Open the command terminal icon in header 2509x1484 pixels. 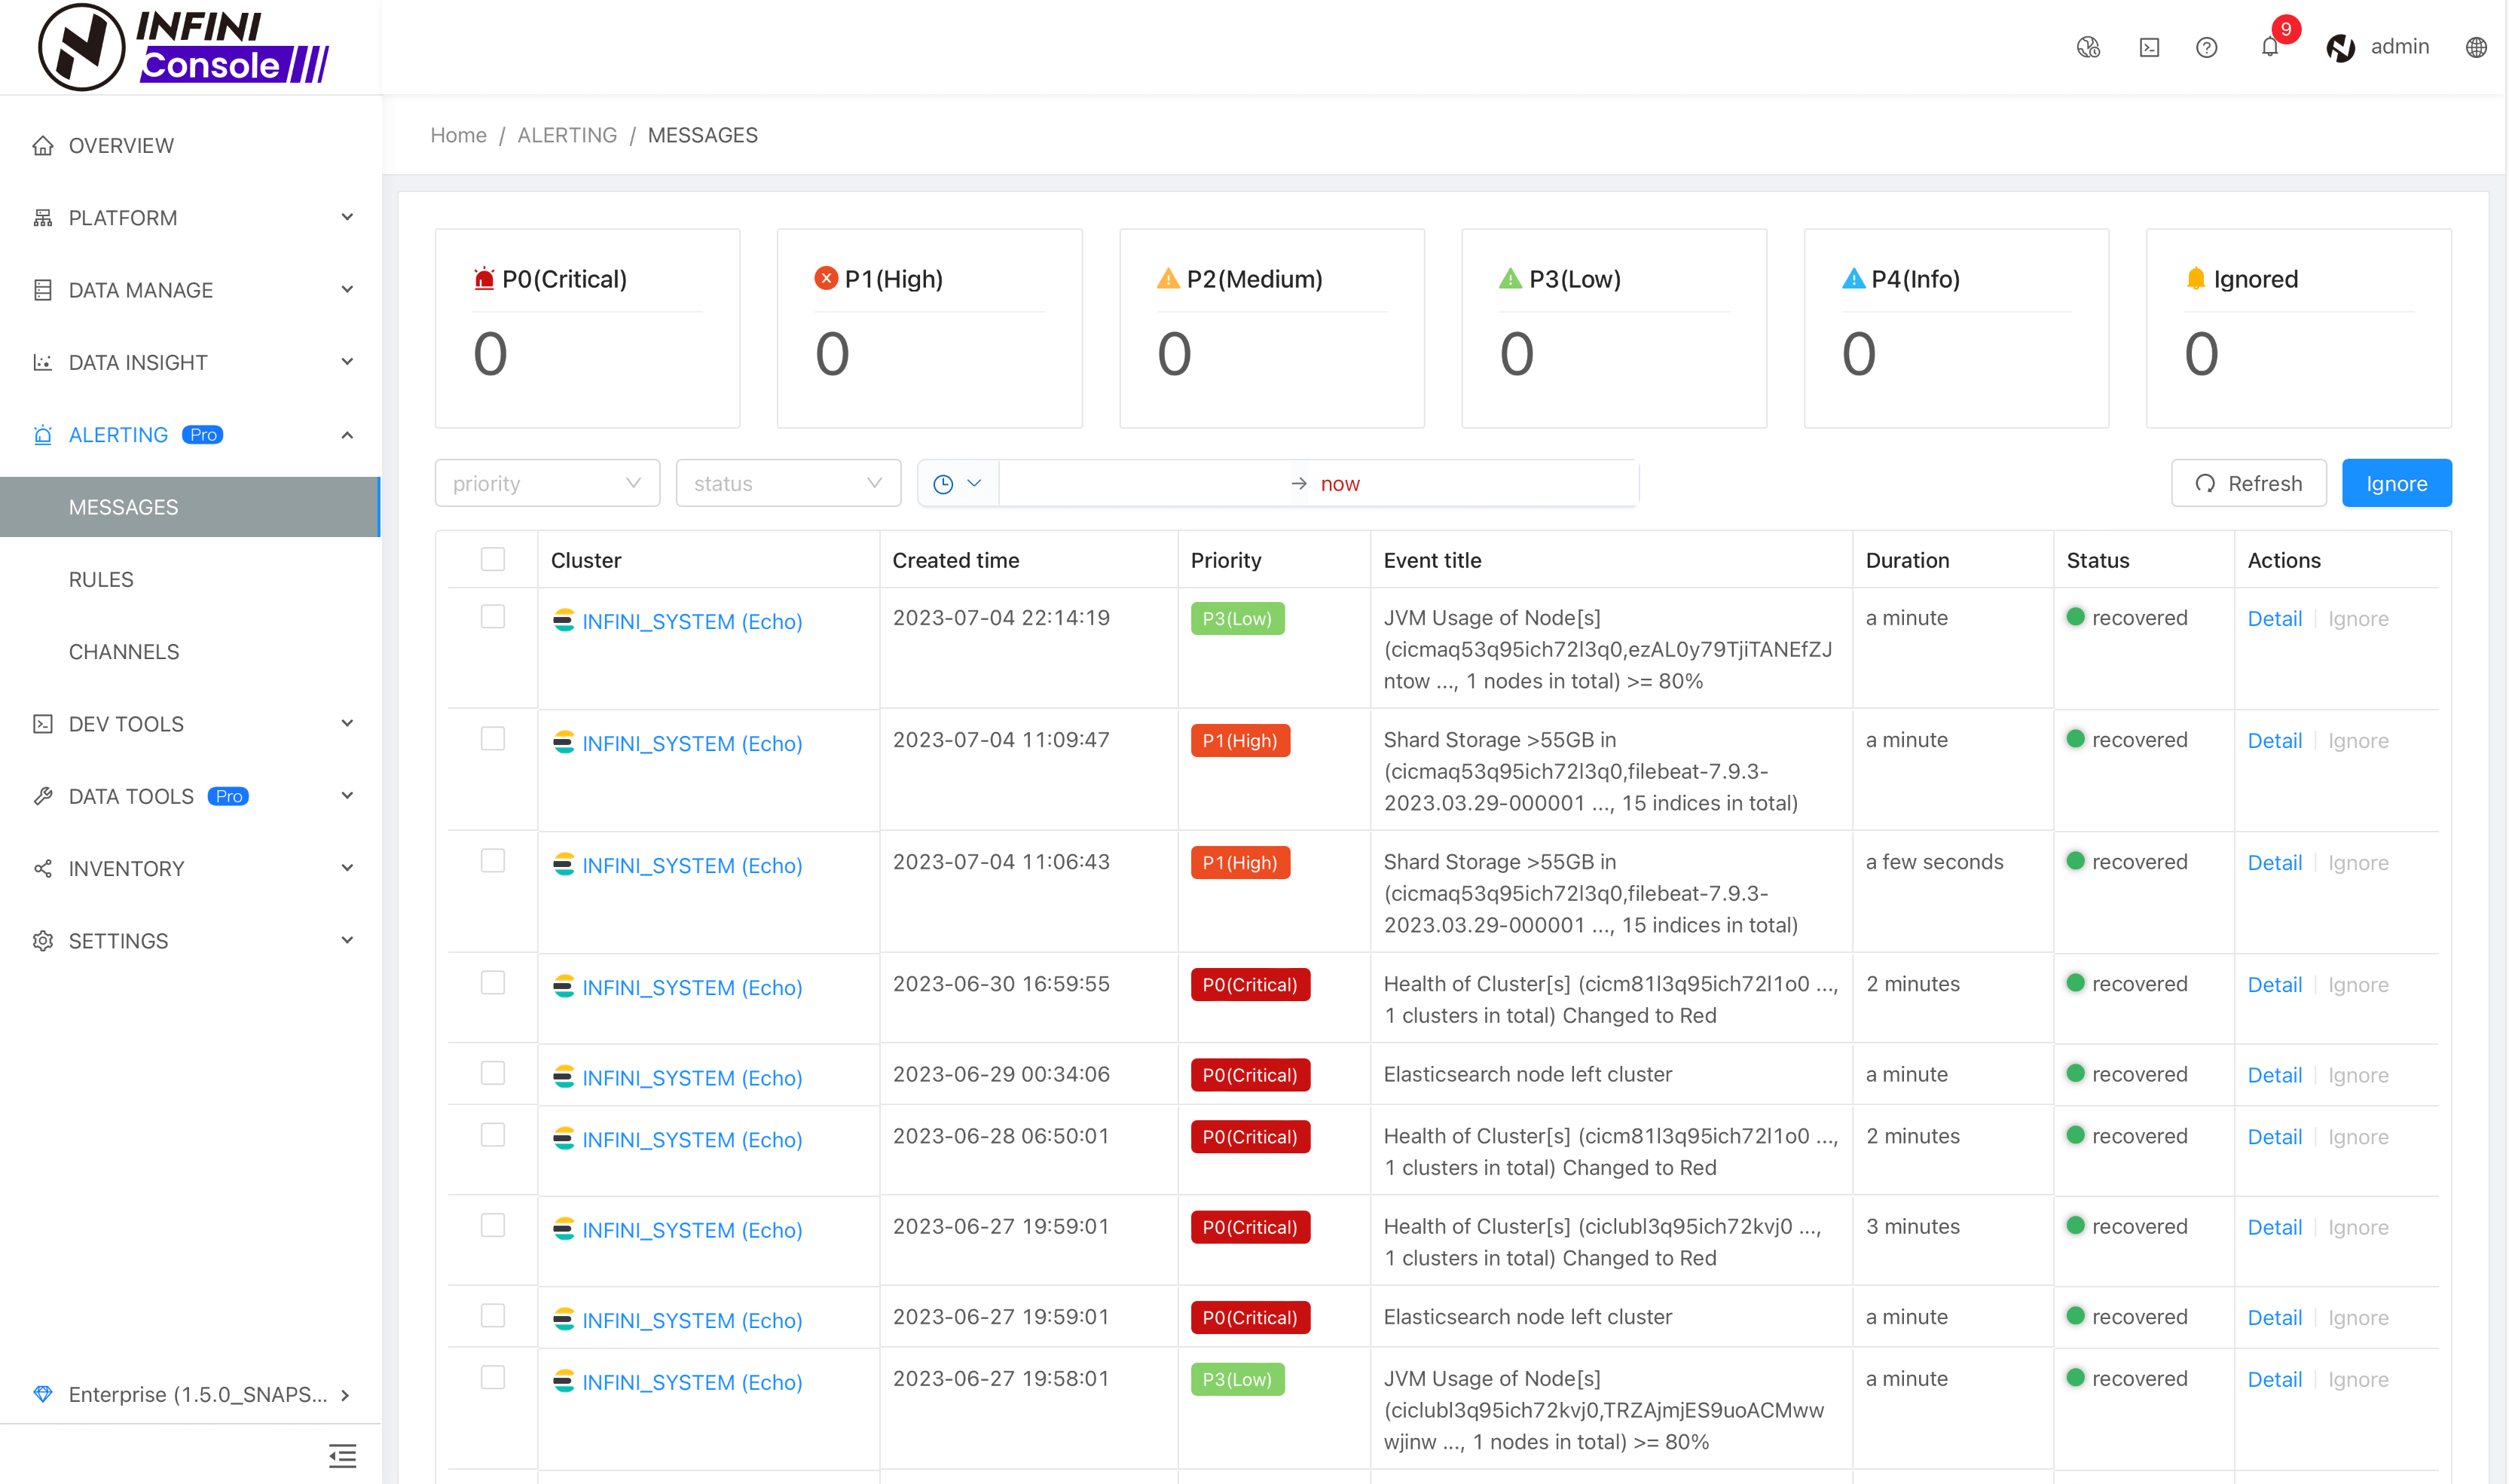[x=2149, y=47]
